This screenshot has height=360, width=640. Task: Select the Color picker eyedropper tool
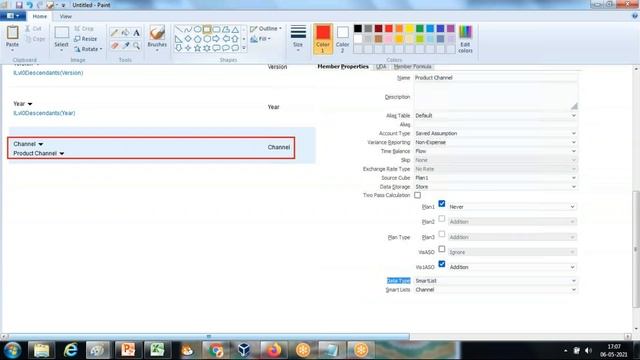point(125,46)
